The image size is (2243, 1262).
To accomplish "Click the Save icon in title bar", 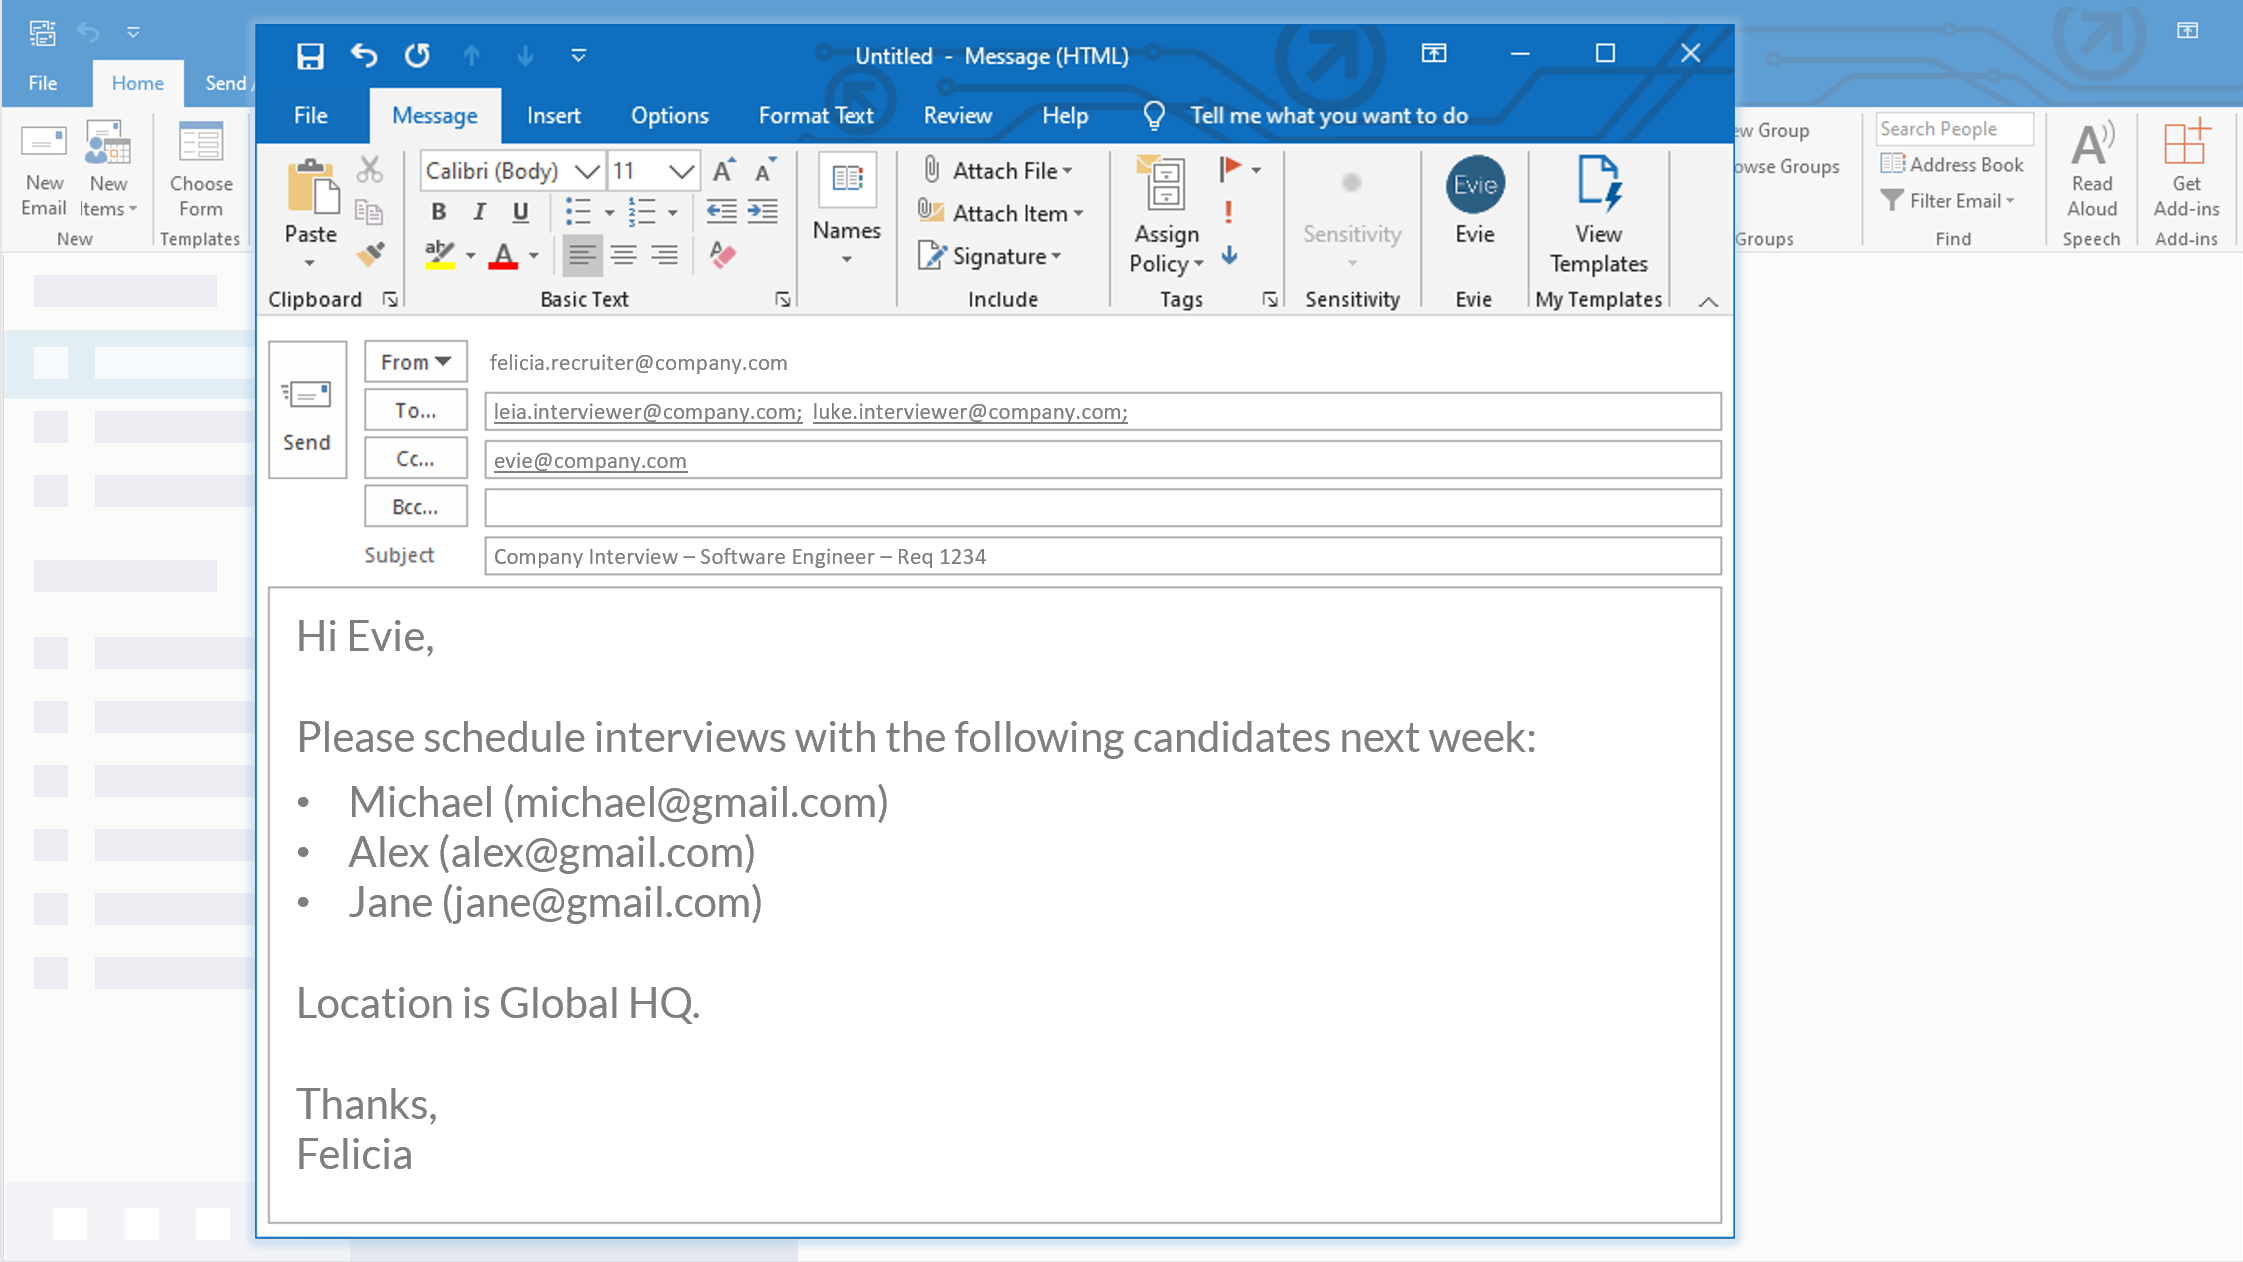I will 310,55.
